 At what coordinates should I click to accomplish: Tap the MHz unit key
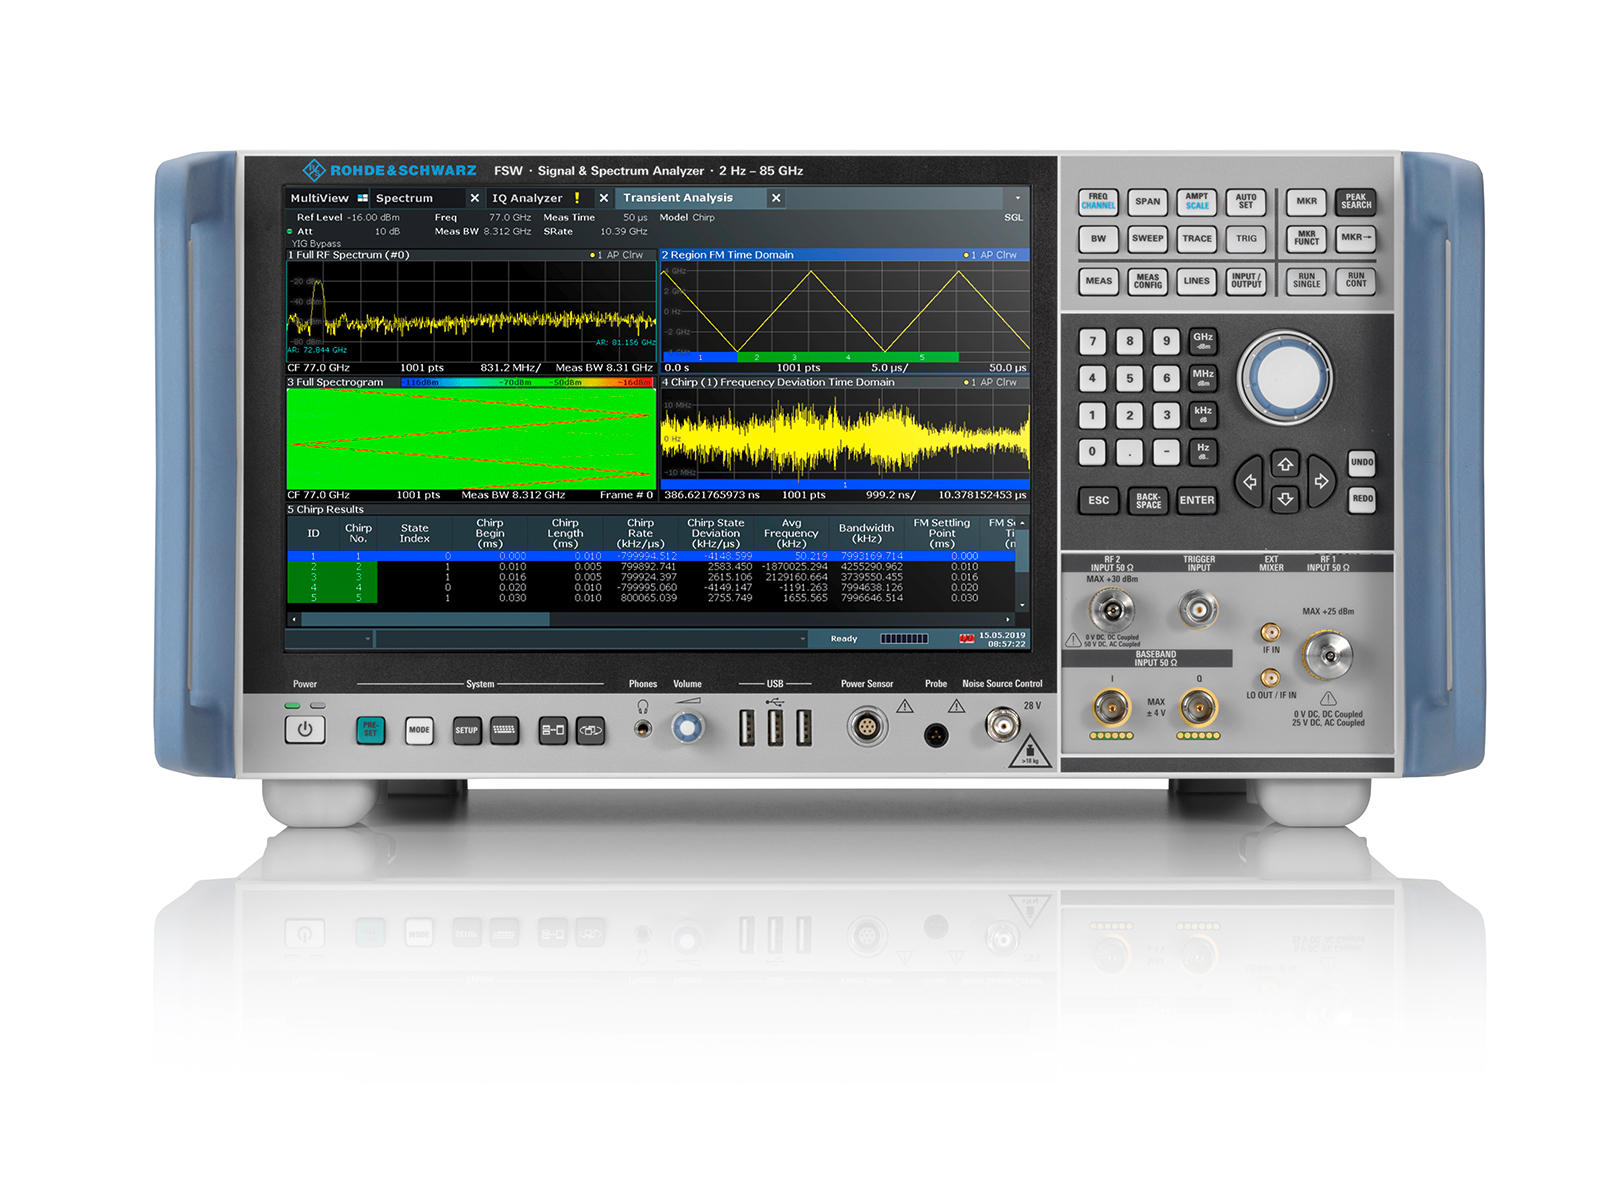coord(1203,378)
